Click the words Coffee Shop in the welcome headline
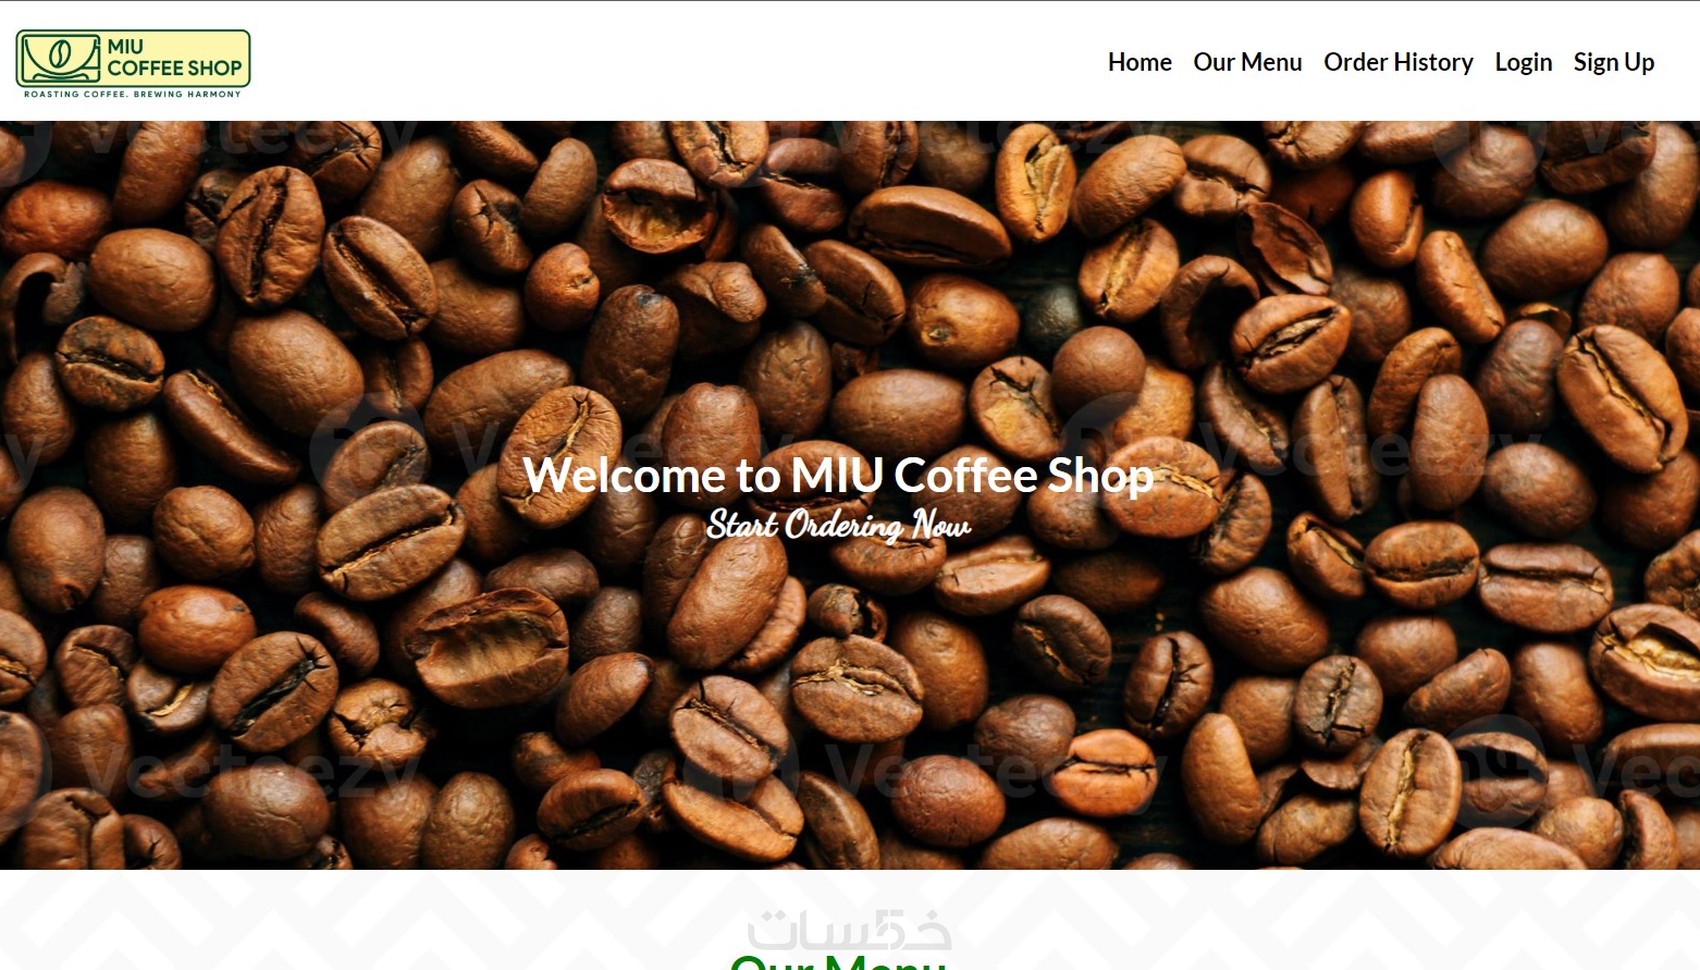 point(1024,475)
